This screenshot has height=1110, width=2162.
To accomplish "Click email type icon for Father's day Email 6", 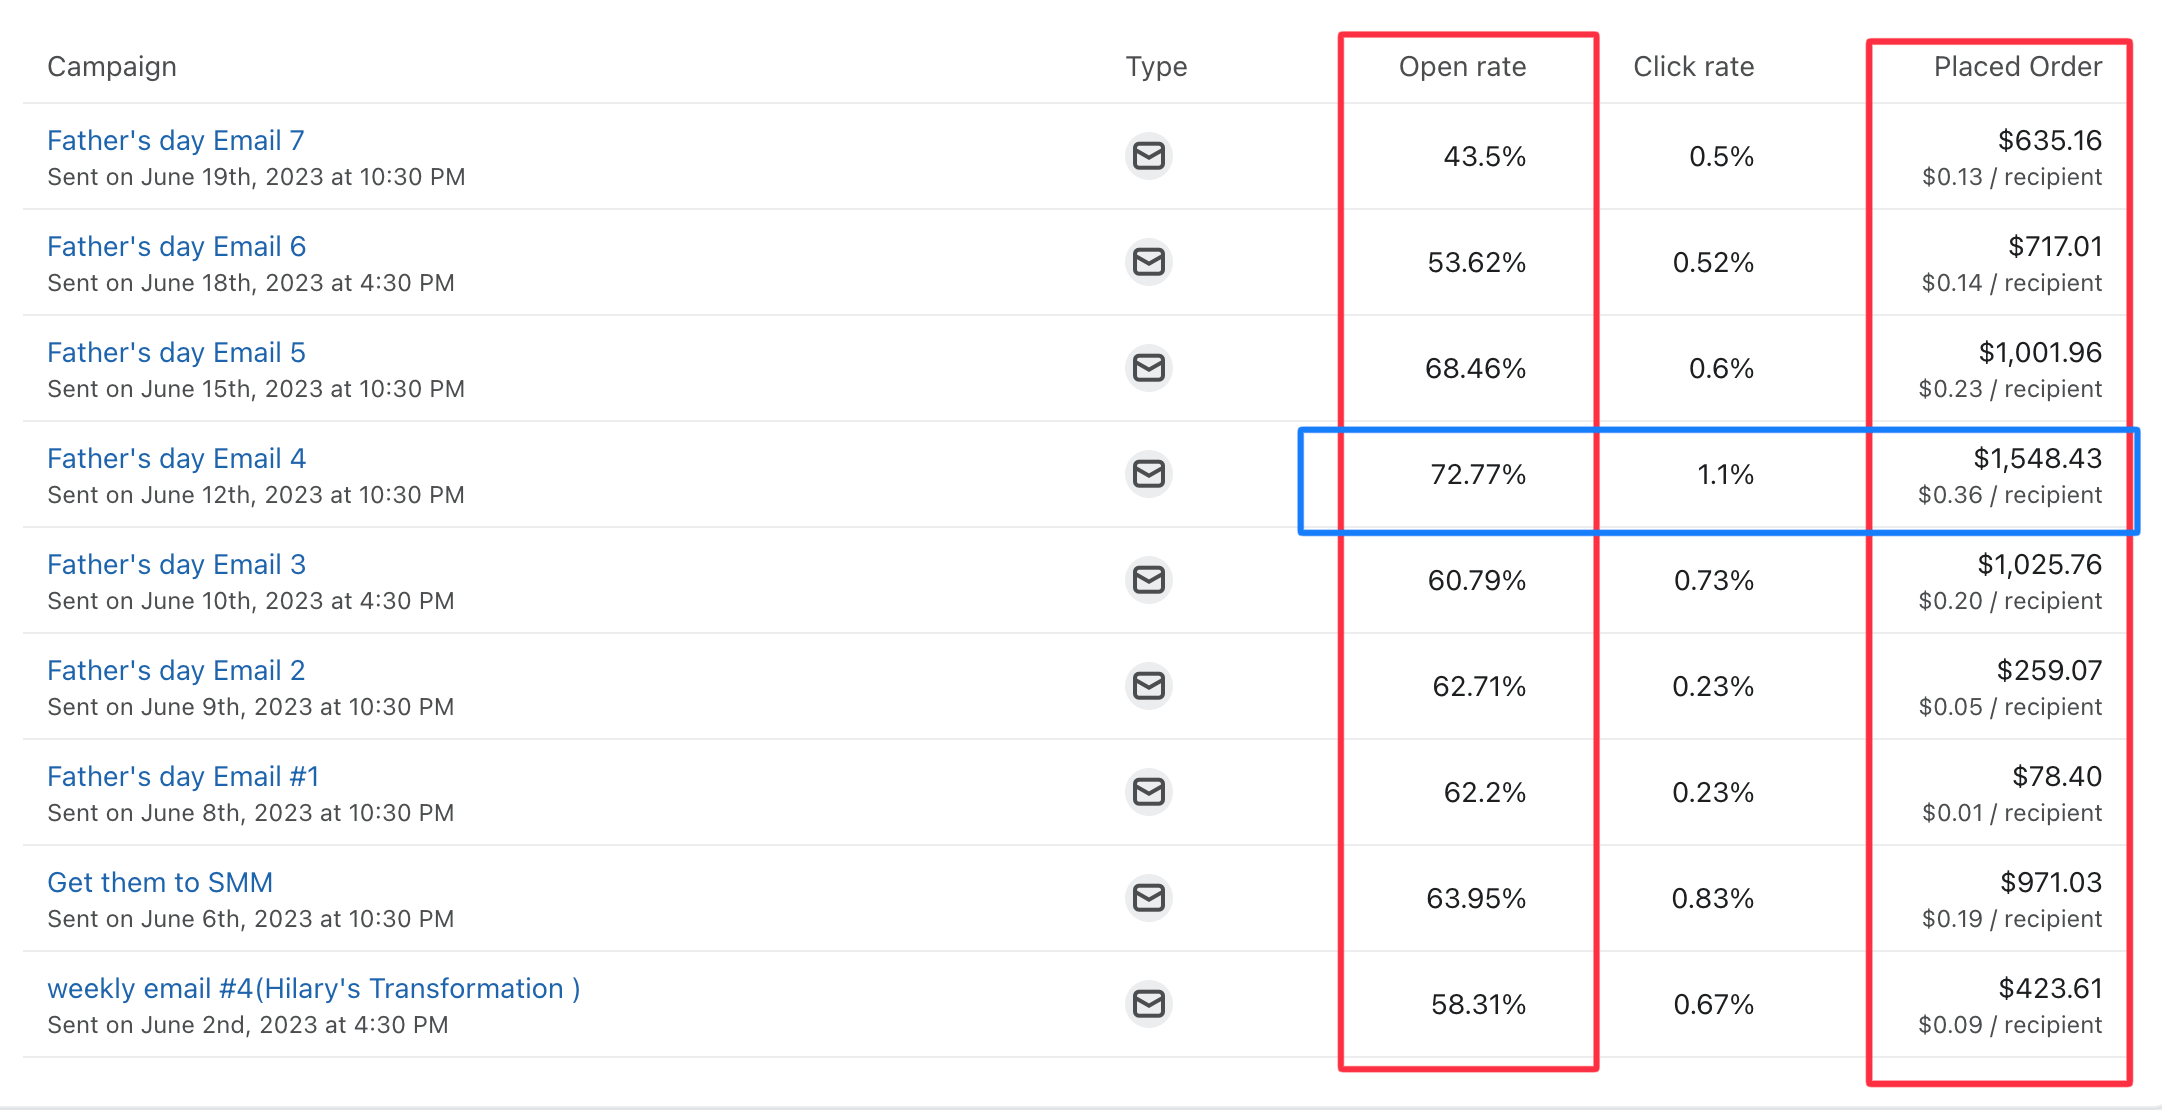I will coord(1149,262).
